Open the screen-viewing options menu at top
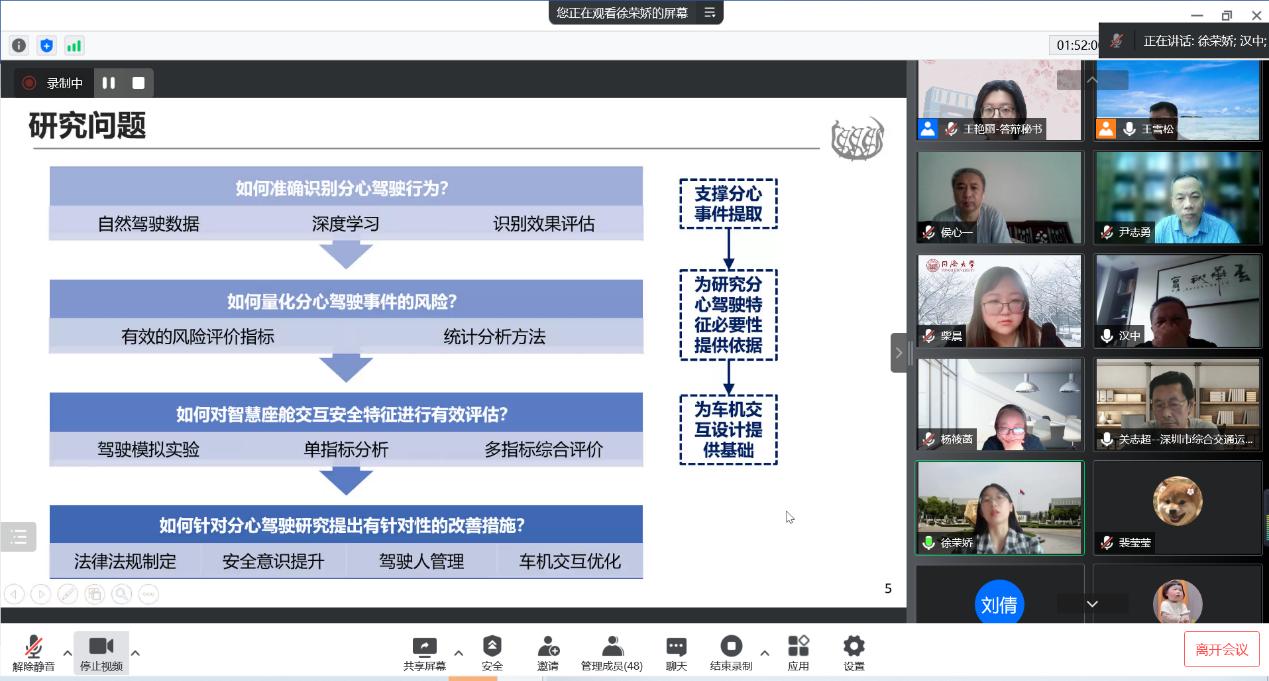This screenshot has height=681, width=1269. pos(709,13)
